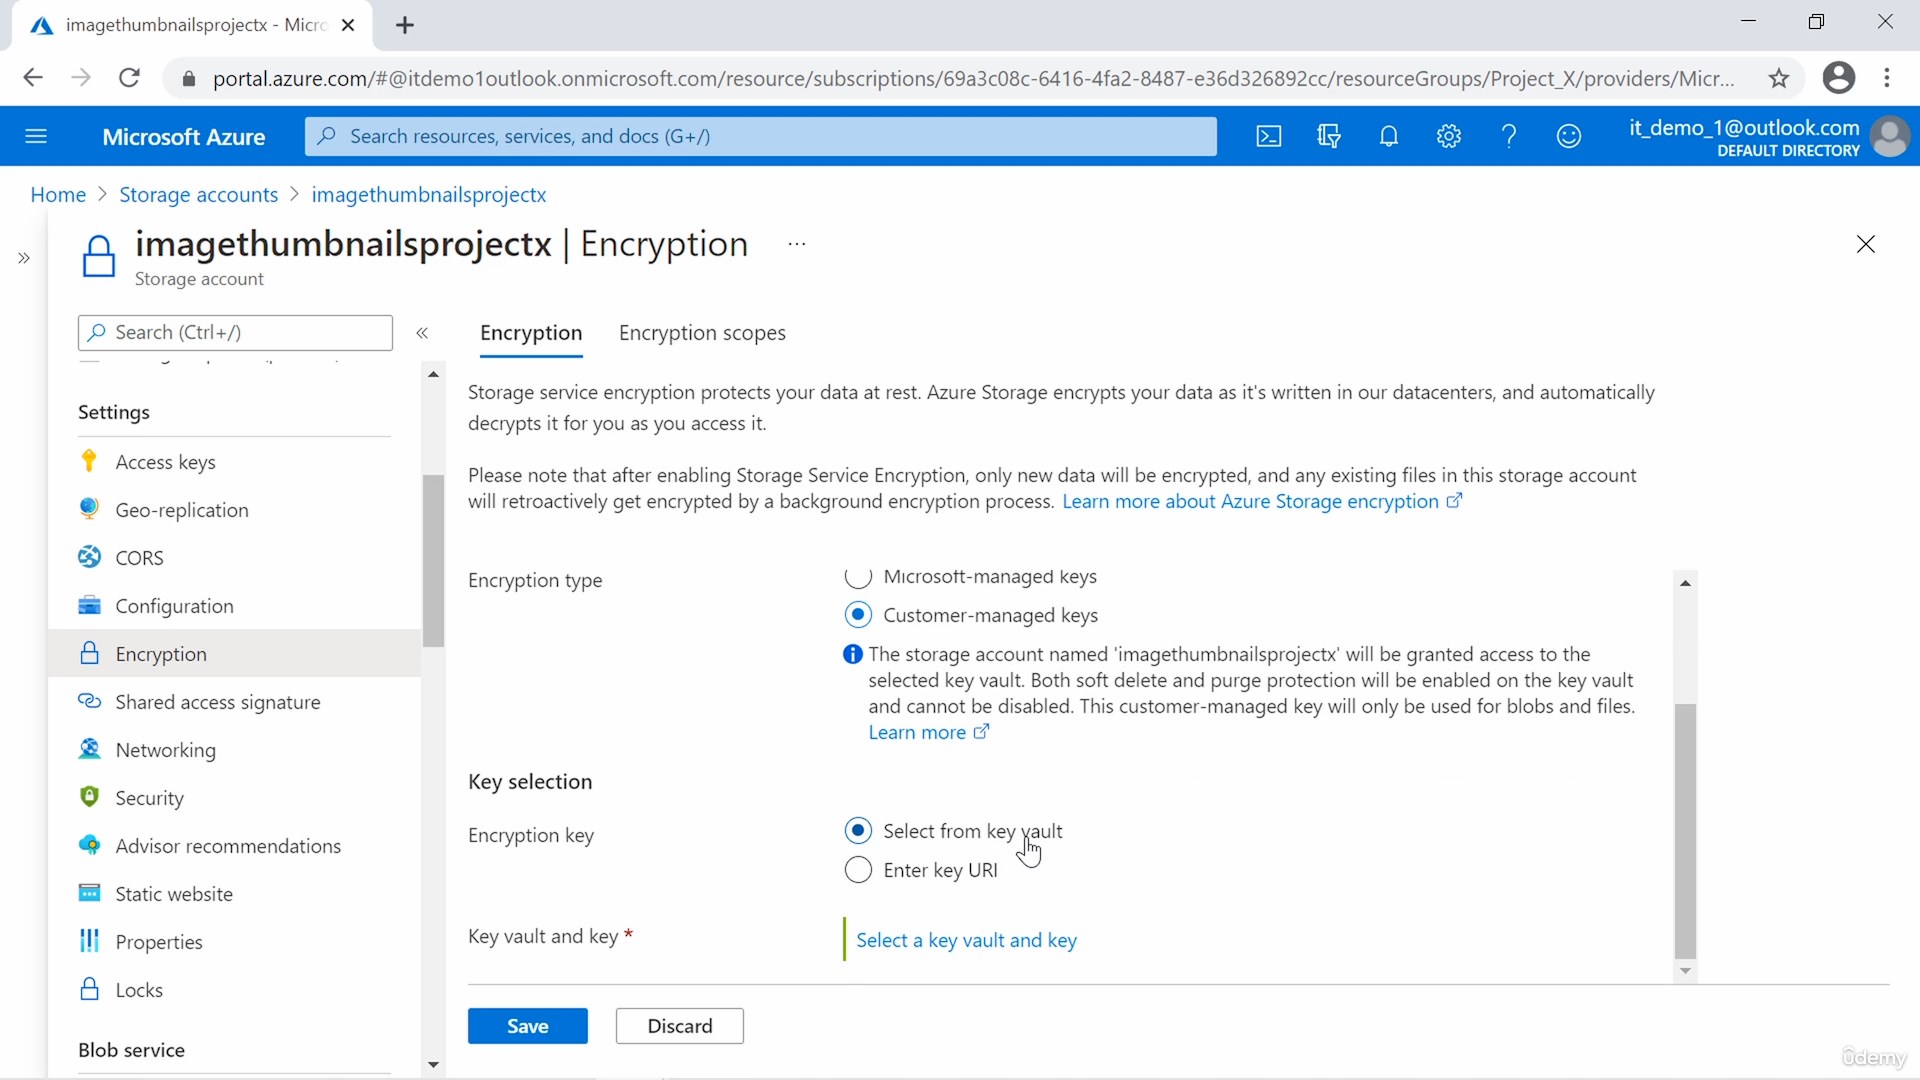This screenshot has height=1080, width=1920.
Task: Click the Locks padlock icon
Action: pyautogui.click(x=89, y=989)
